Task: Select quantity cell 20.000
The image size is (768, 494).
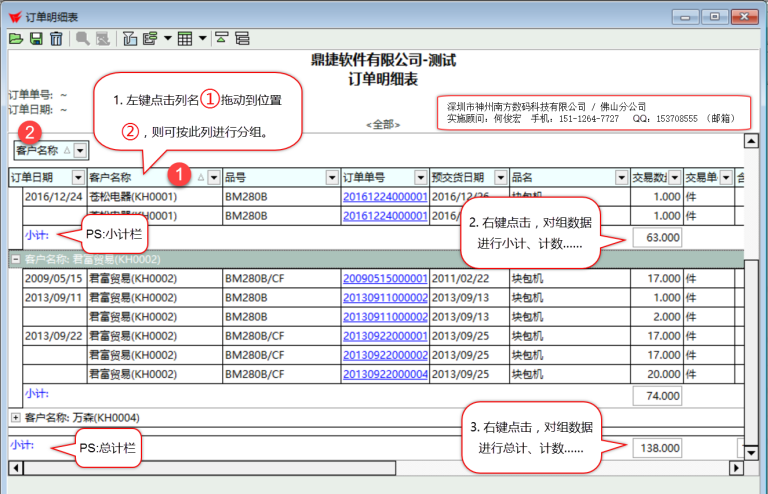Action: (x=656, y=374)
